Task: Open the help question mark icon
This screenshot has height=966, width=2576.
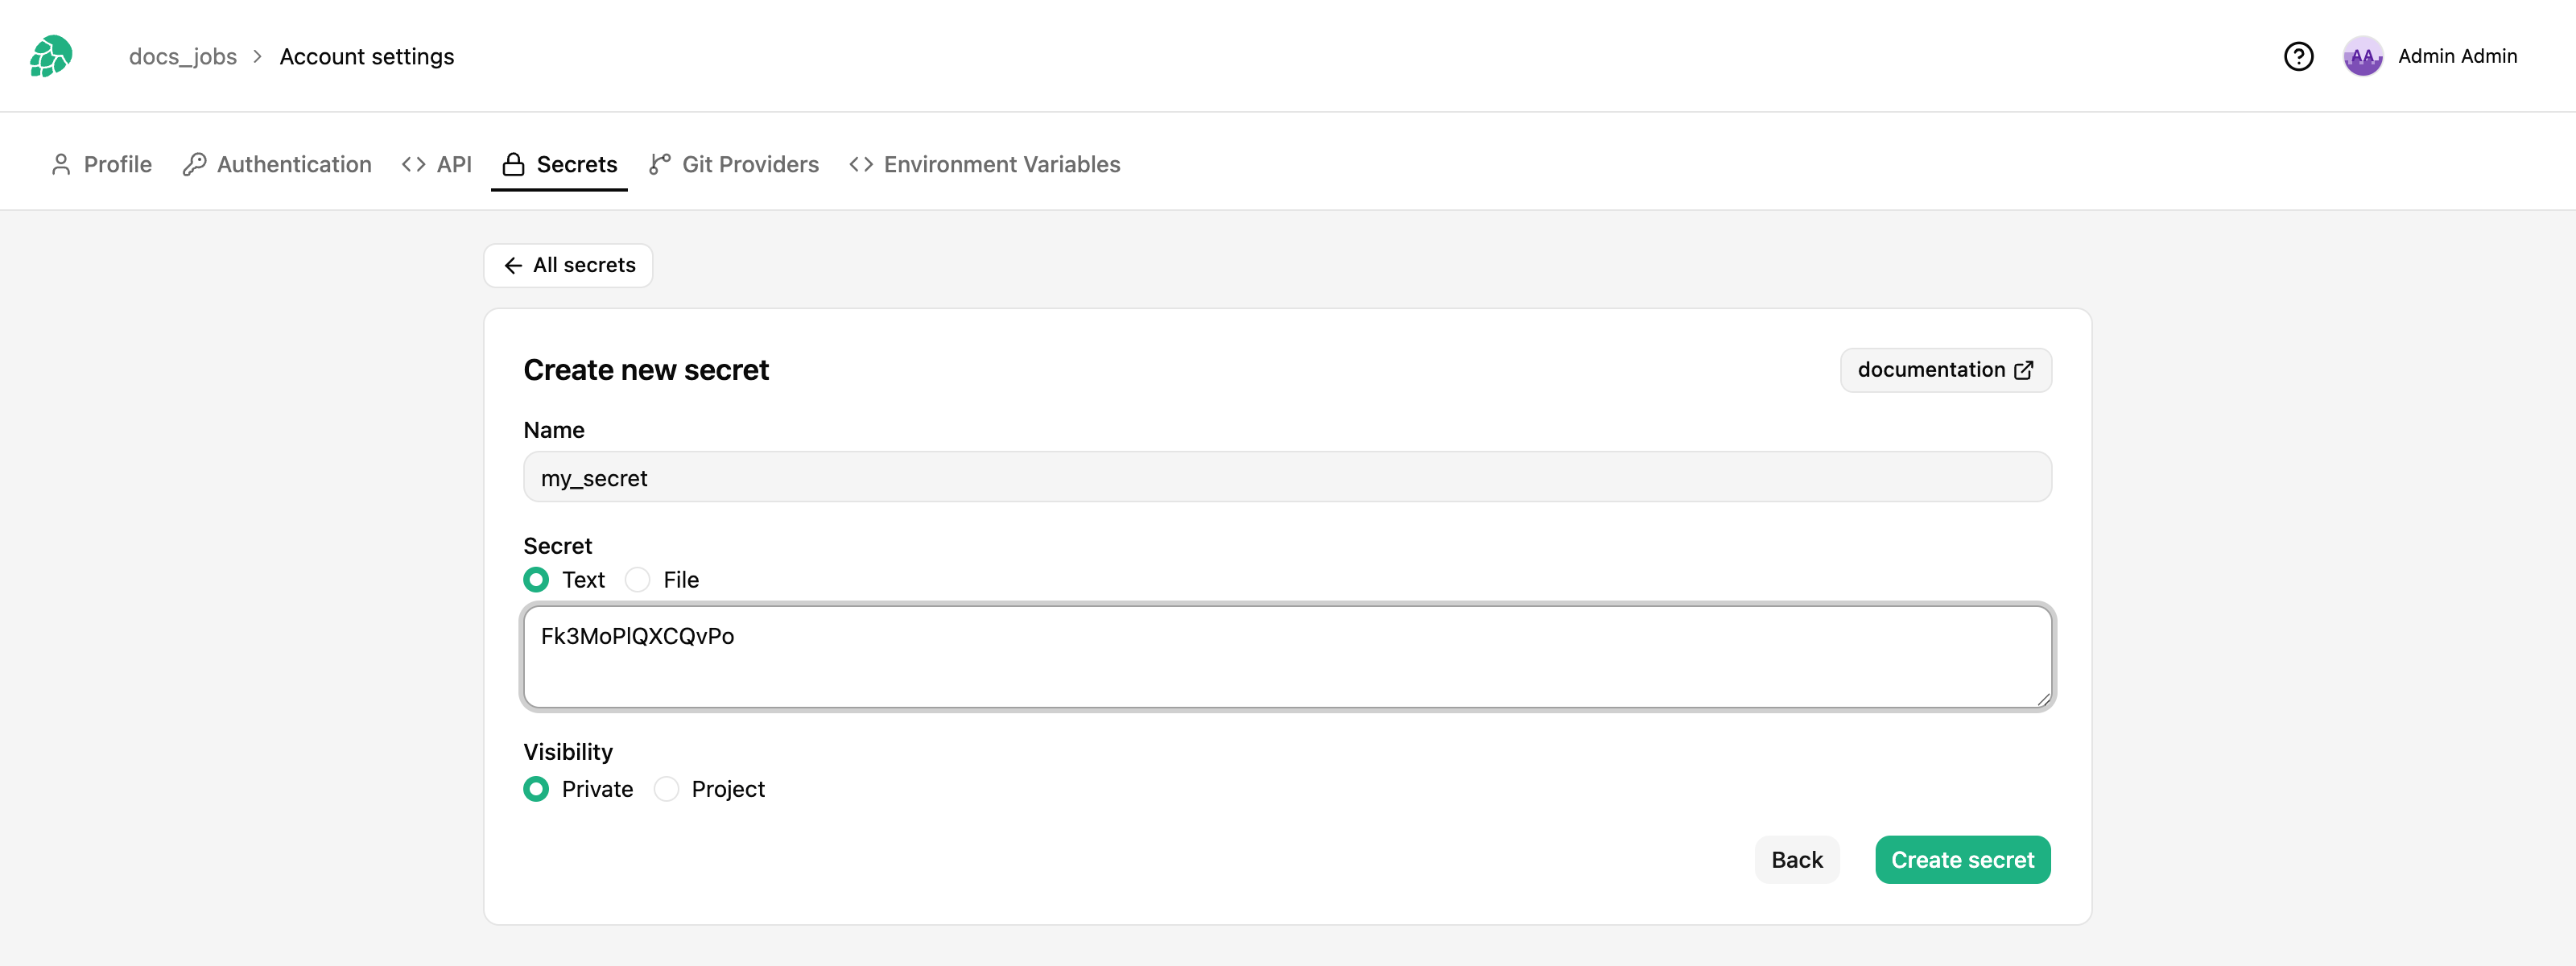Action: (x=2298, y=56)
